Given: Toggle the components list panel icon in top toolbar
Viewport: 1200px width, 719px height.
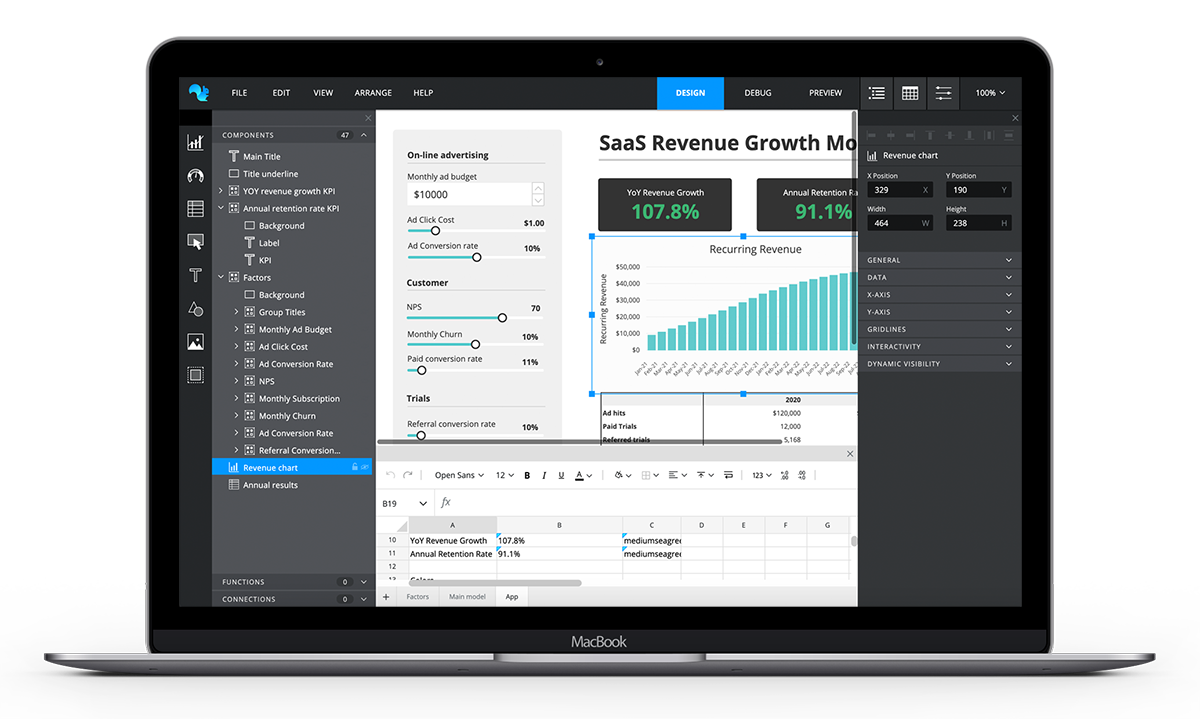Looking at the screenshot, I should 877,93.
